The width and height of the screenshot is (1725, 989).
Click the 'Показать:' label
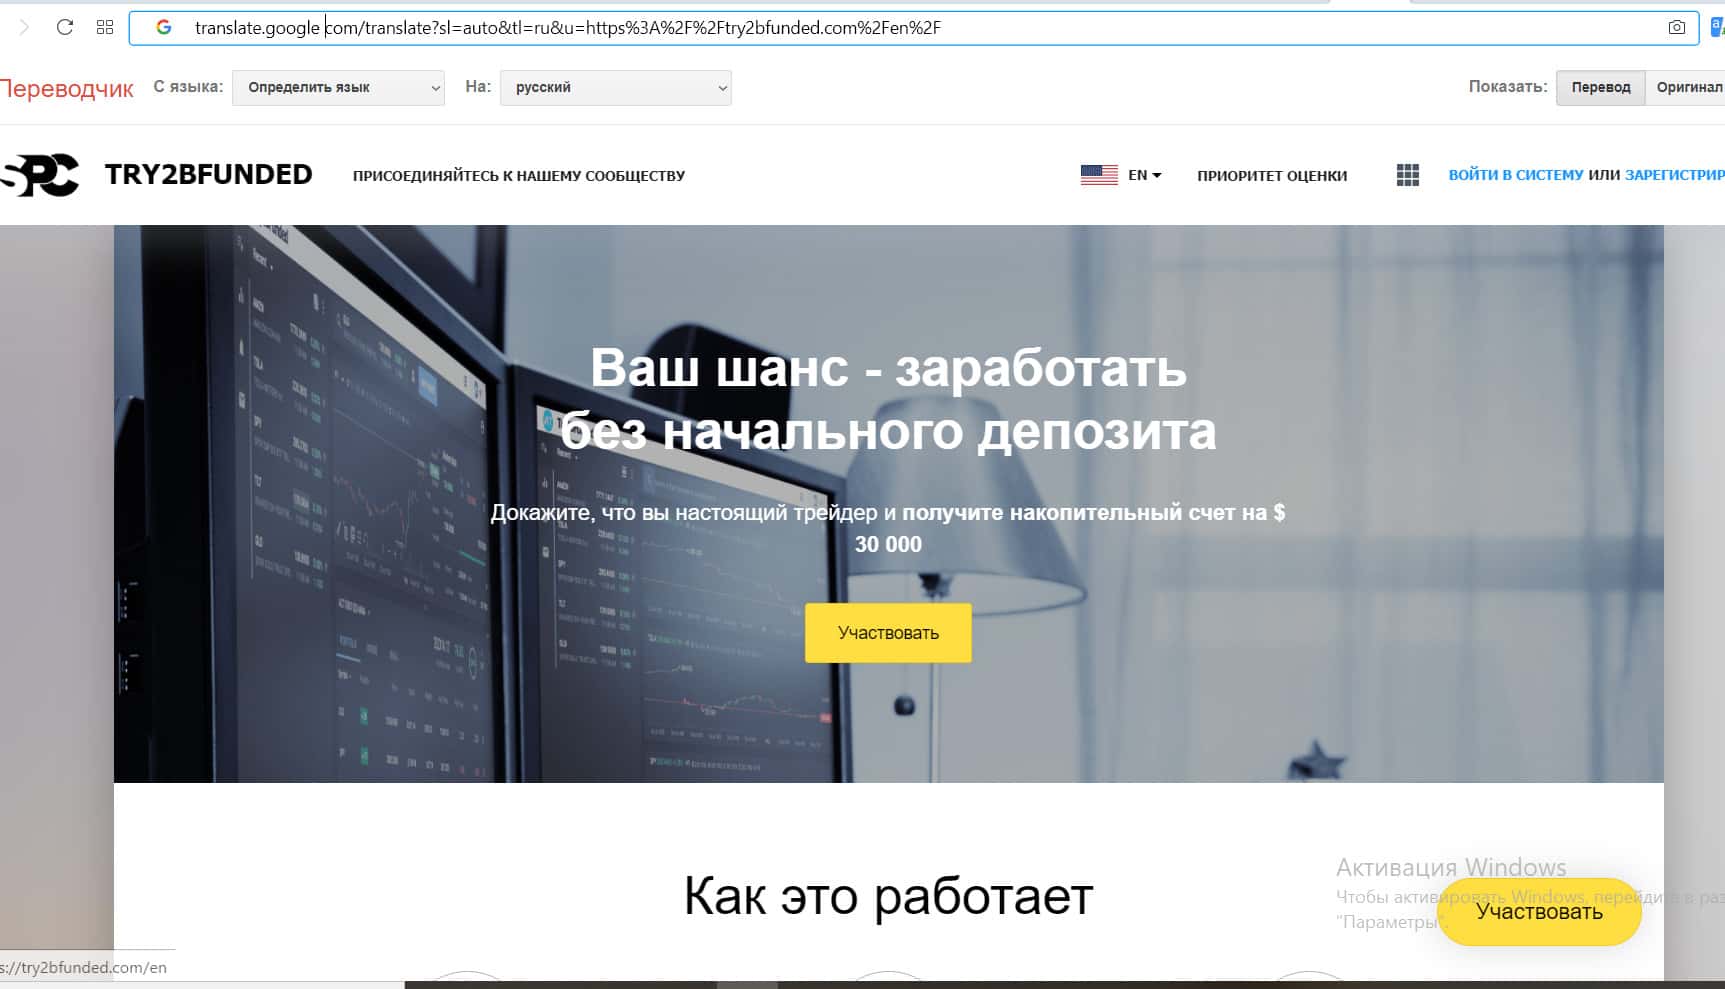1508,87
